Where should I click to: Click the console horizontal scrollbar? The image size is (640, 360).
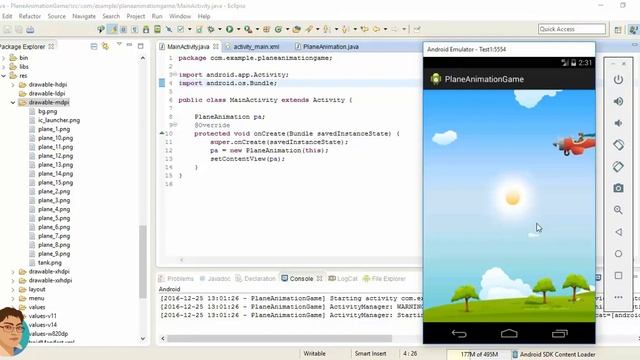pos(280,338)
